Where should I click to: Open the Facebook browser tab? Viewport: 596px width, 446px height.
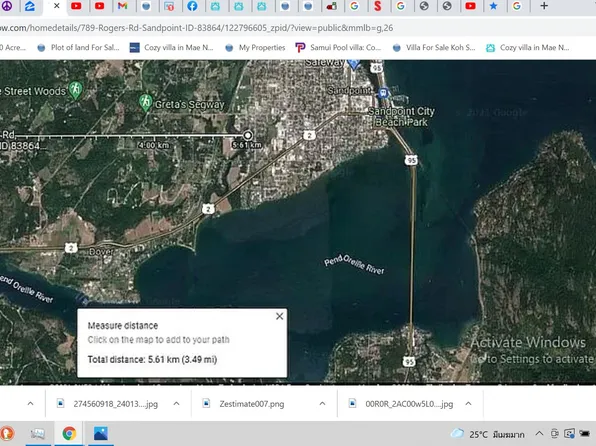(192, 6)
